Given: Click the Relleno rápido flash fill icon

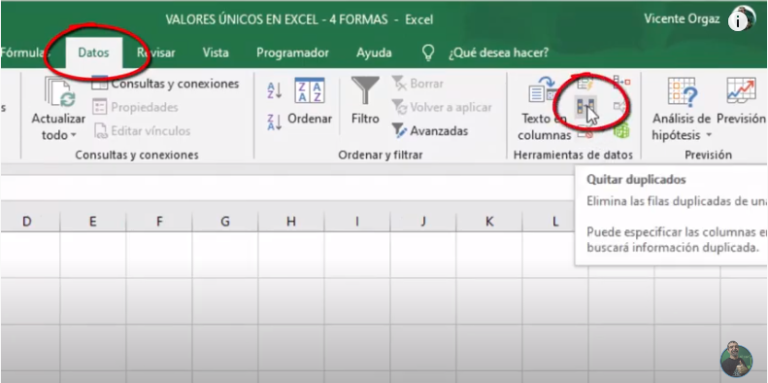Looking at the screenshot, I should point(585,83).
